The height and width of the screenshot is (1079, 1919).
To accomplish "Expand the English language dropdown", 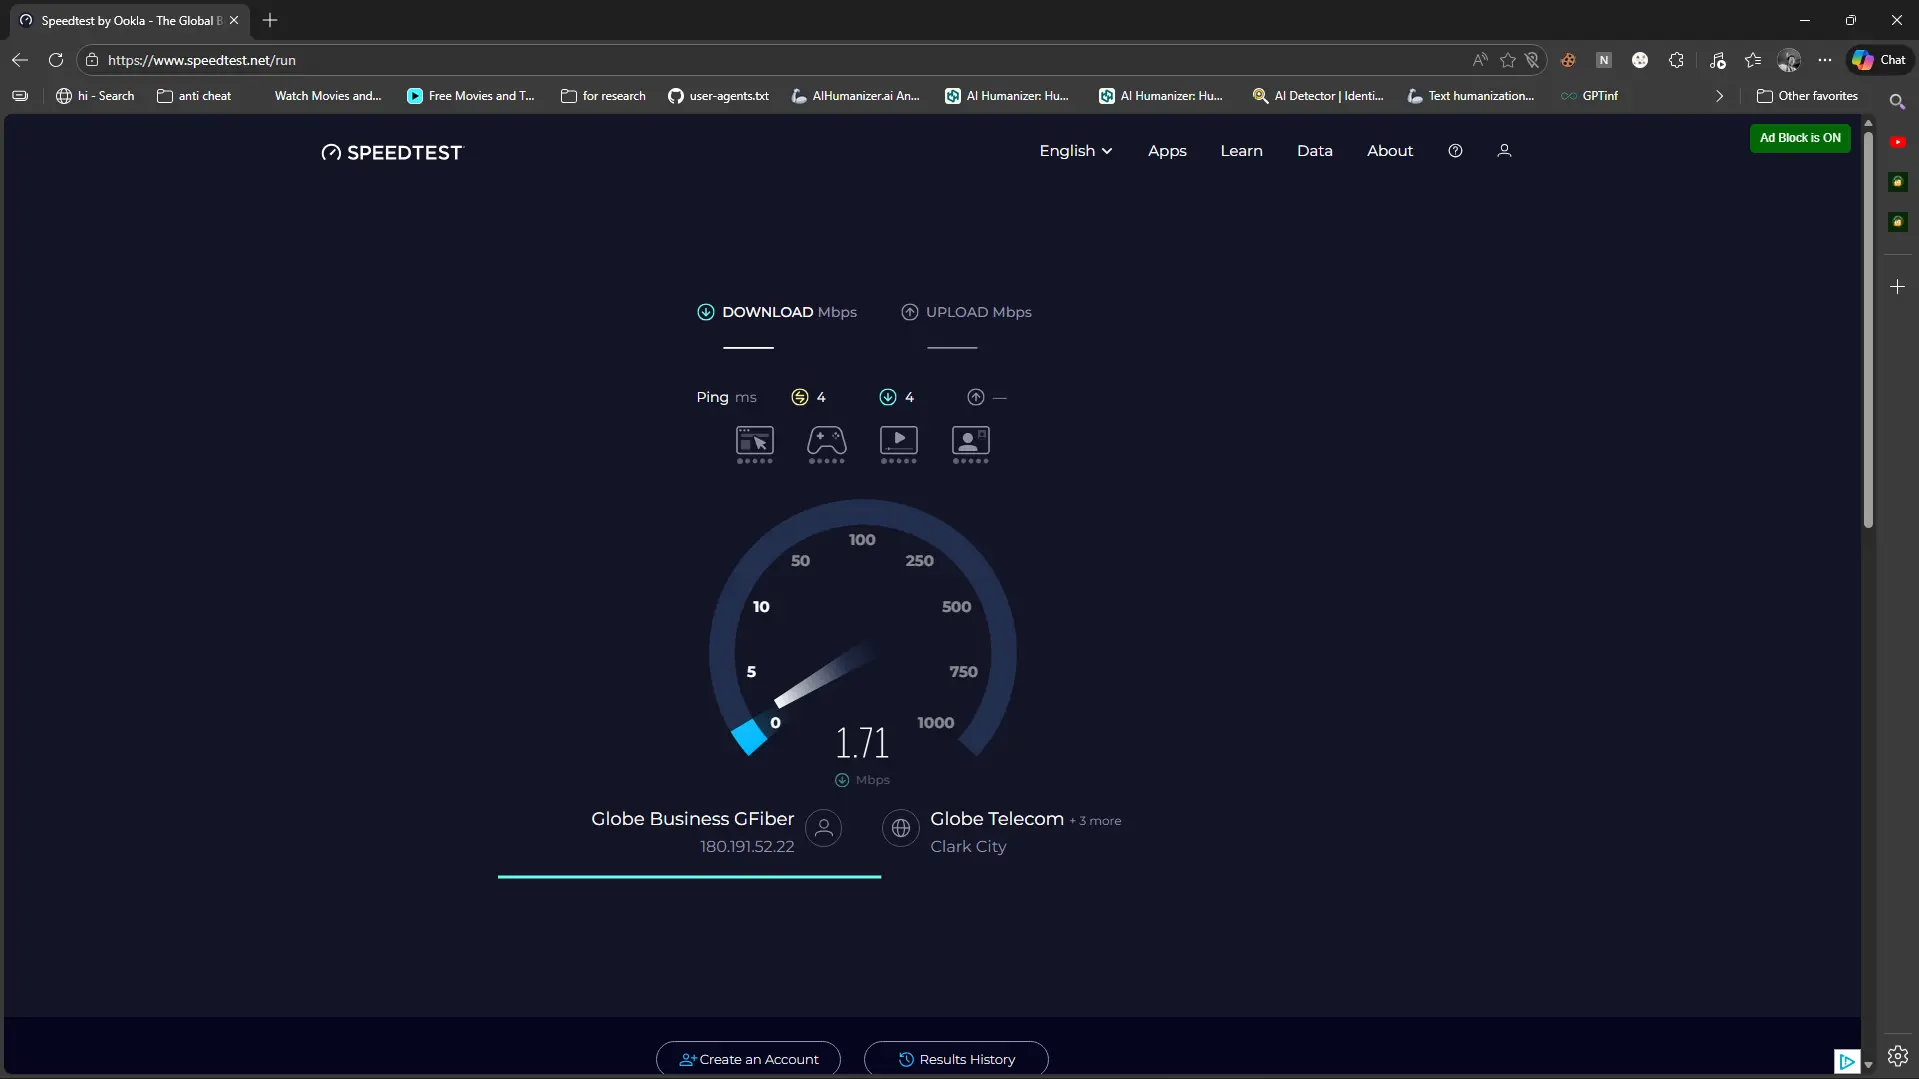I will coord(1076,151).
